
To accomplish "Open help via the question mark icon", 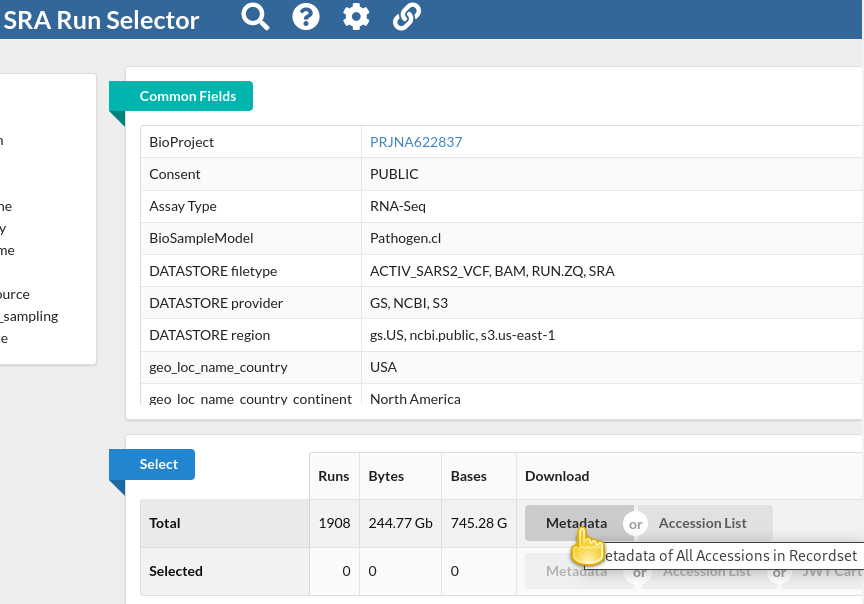I will click(306, 17).
